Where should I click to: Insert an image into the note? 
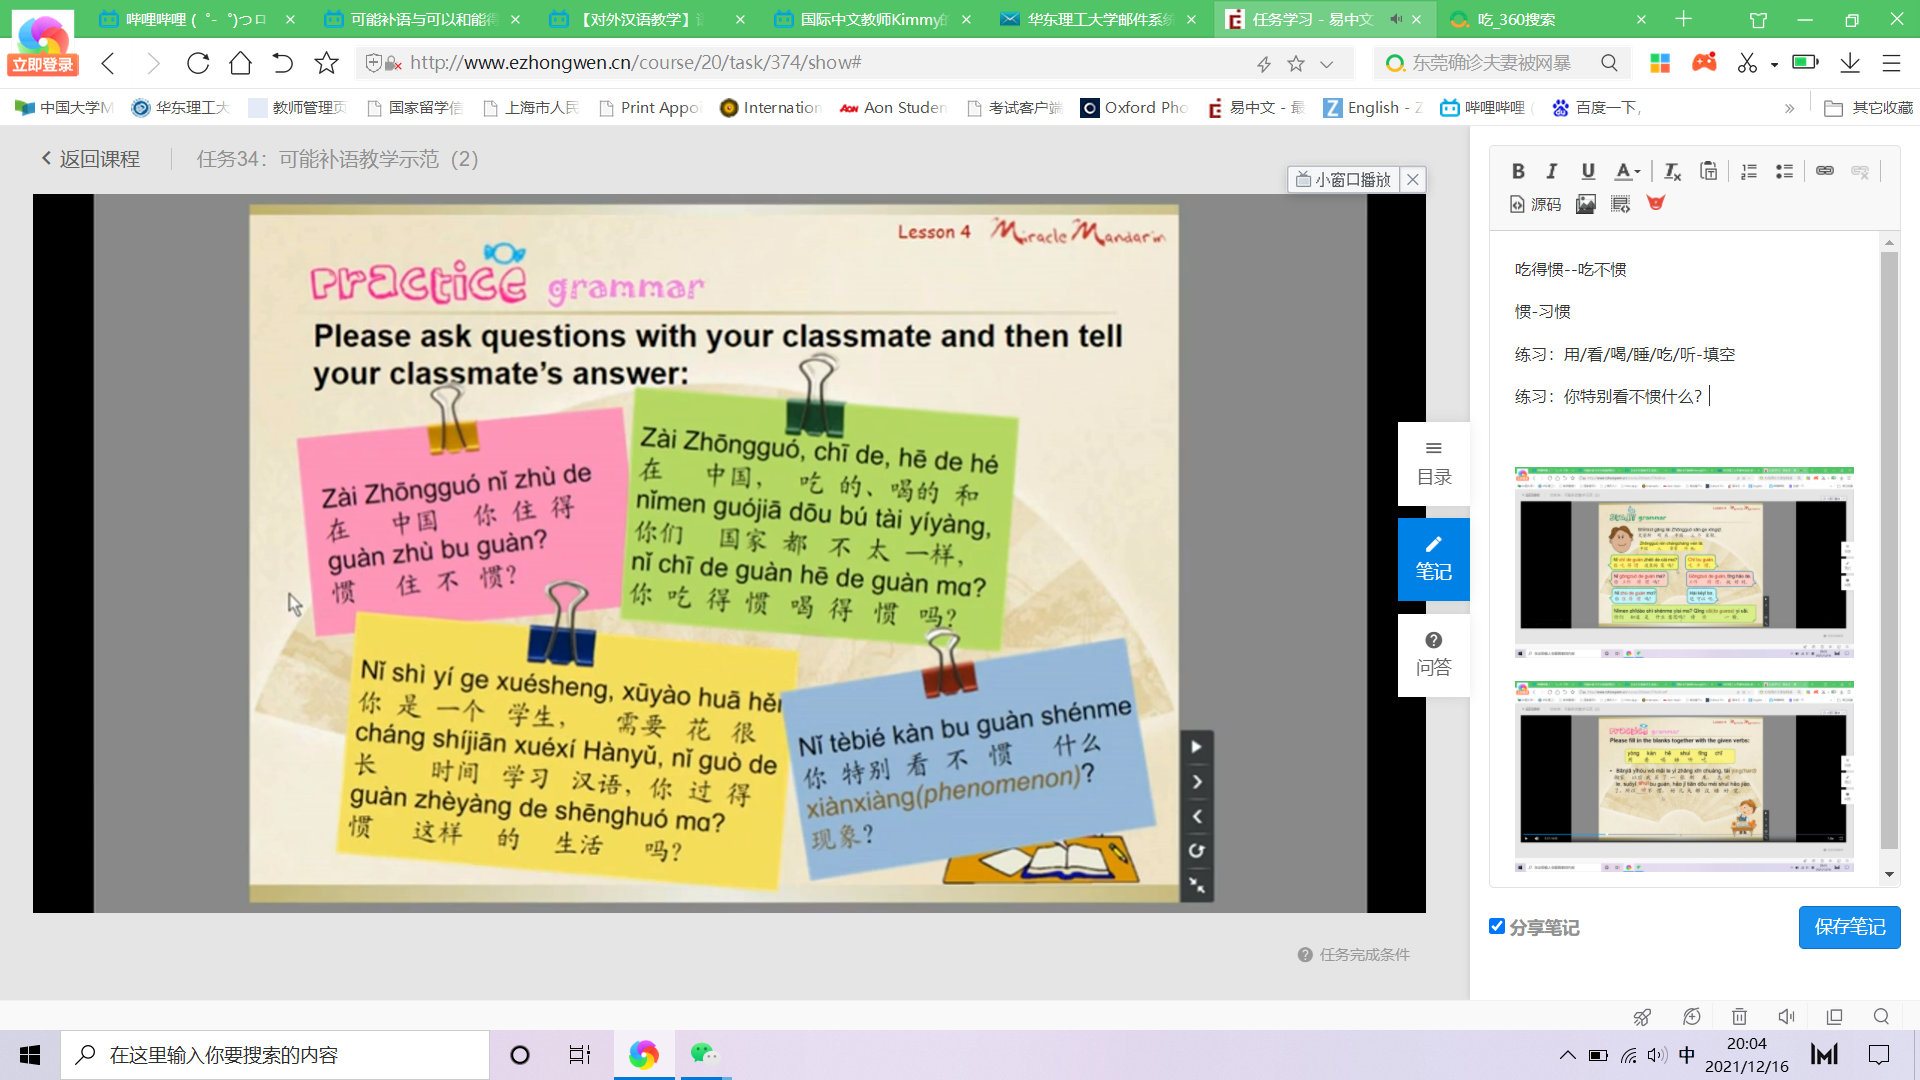click(x=1586, y=204)
